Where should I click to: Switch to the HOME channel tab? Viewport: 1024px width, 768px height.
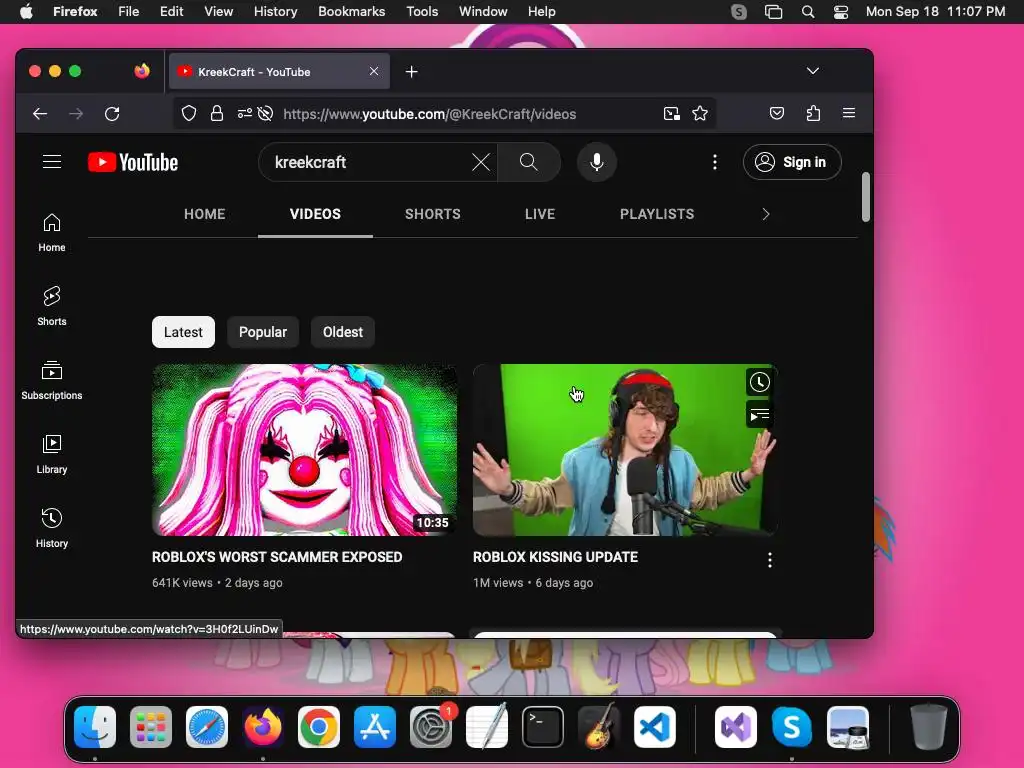pyautogui.click(x=204, y=214)
